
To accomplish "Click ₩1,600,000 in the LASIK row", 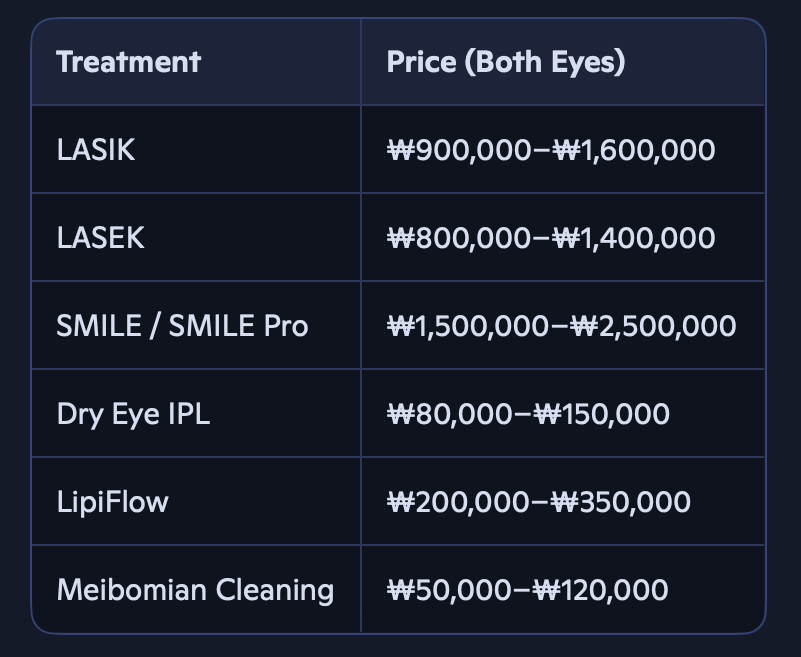I will (634, 150).
